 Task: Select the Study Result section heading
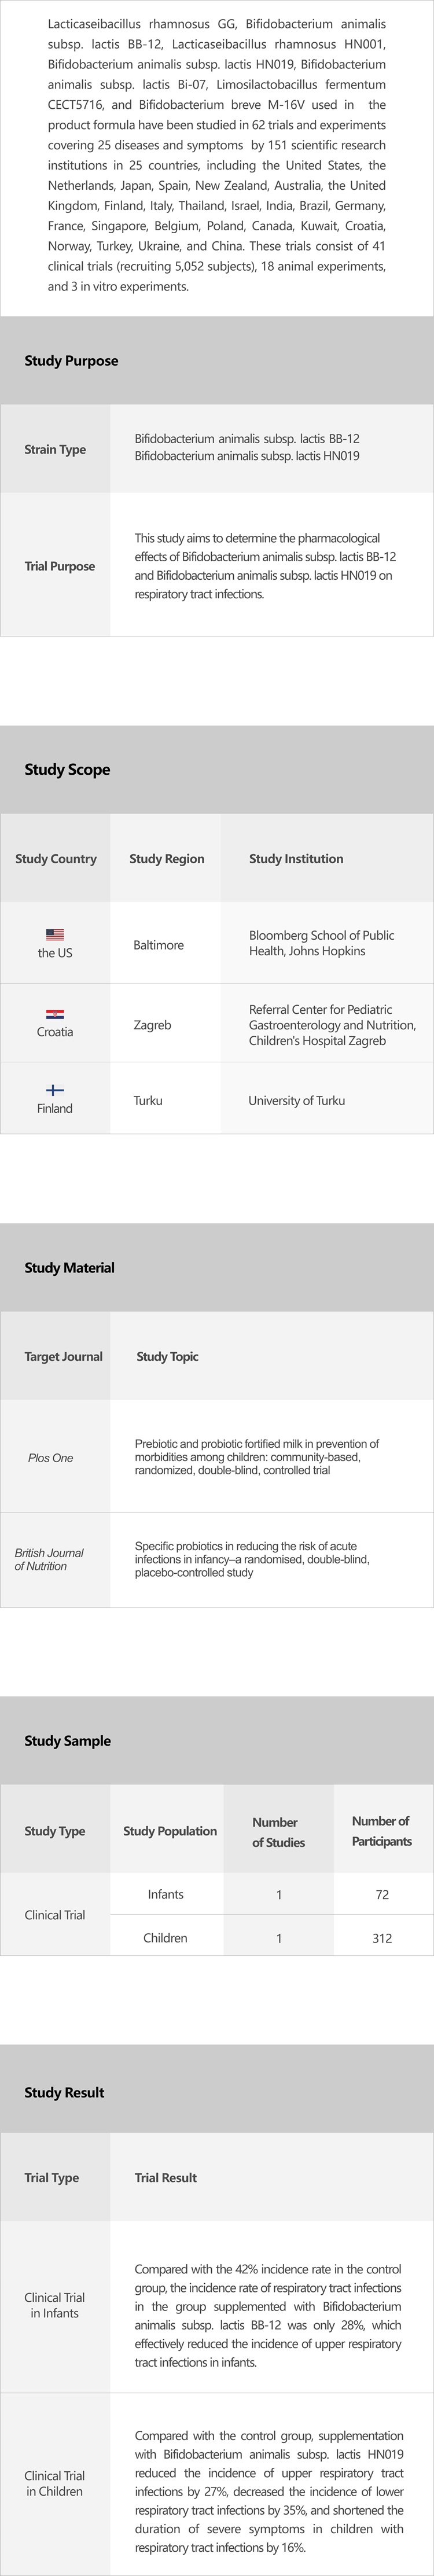point(64,2092)
